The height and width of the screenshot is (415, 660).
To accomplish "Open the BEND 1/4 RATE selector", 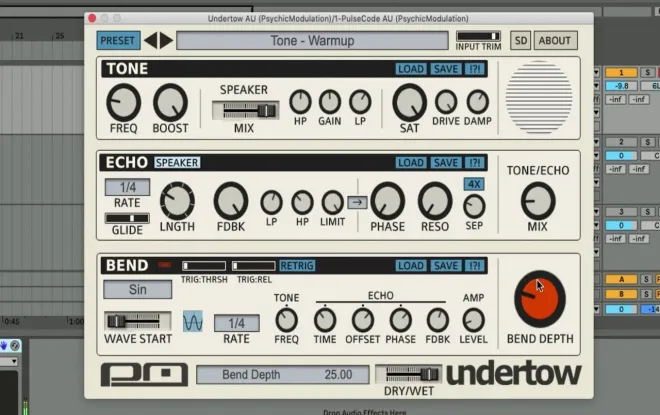I will tap(237, 323).
